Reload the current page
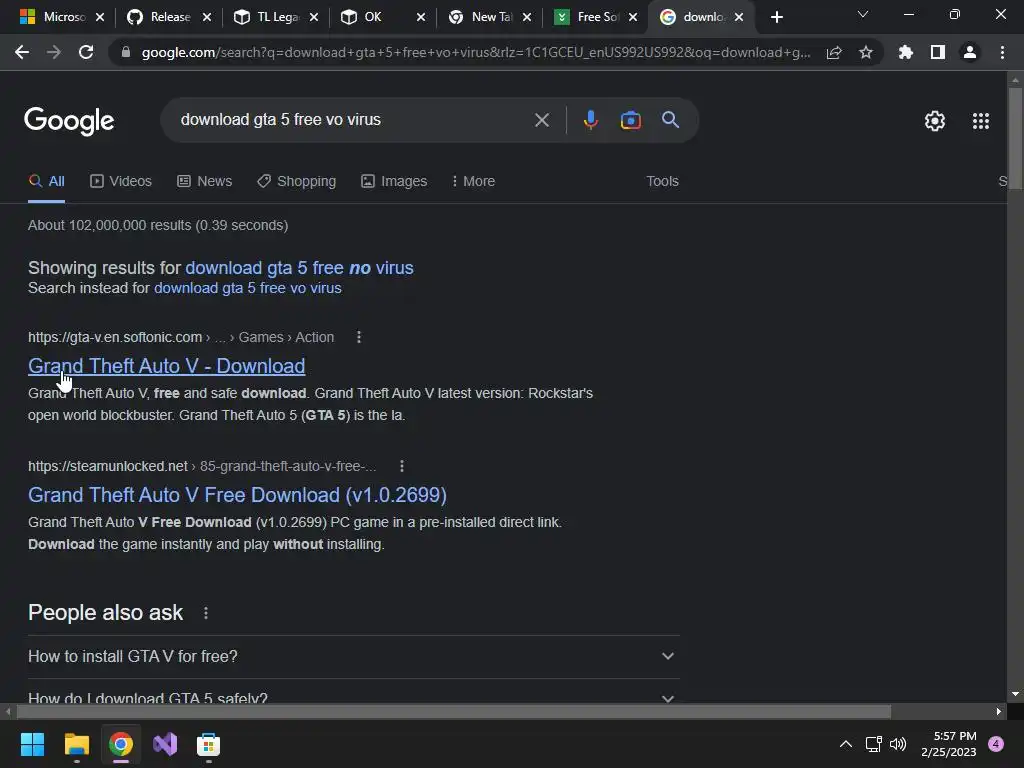This screenshot has width=1024, height=768. pos(86,52)
